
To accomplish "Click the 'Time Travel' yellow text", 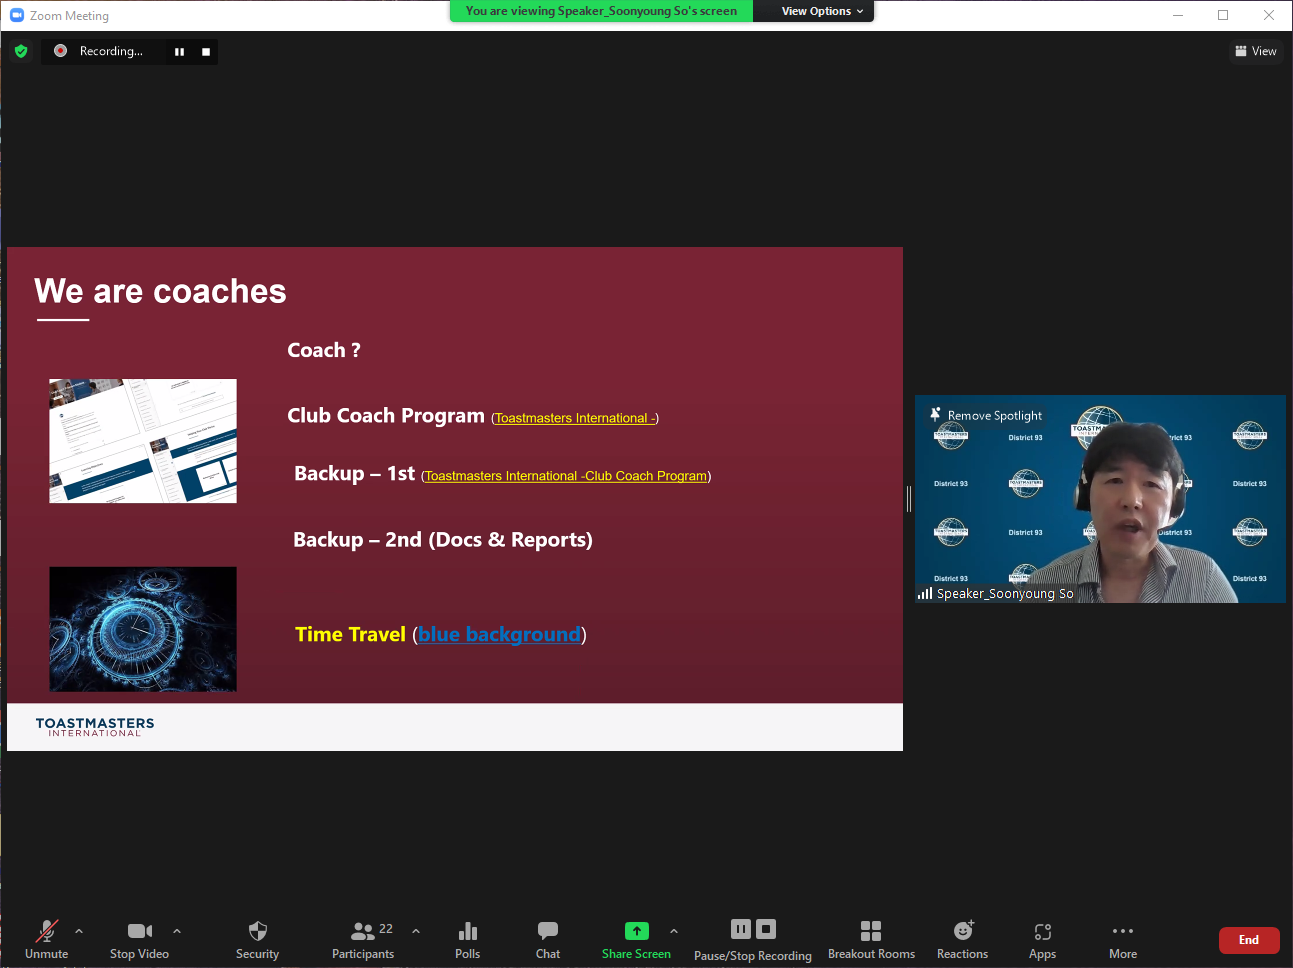I will [351, 634].
